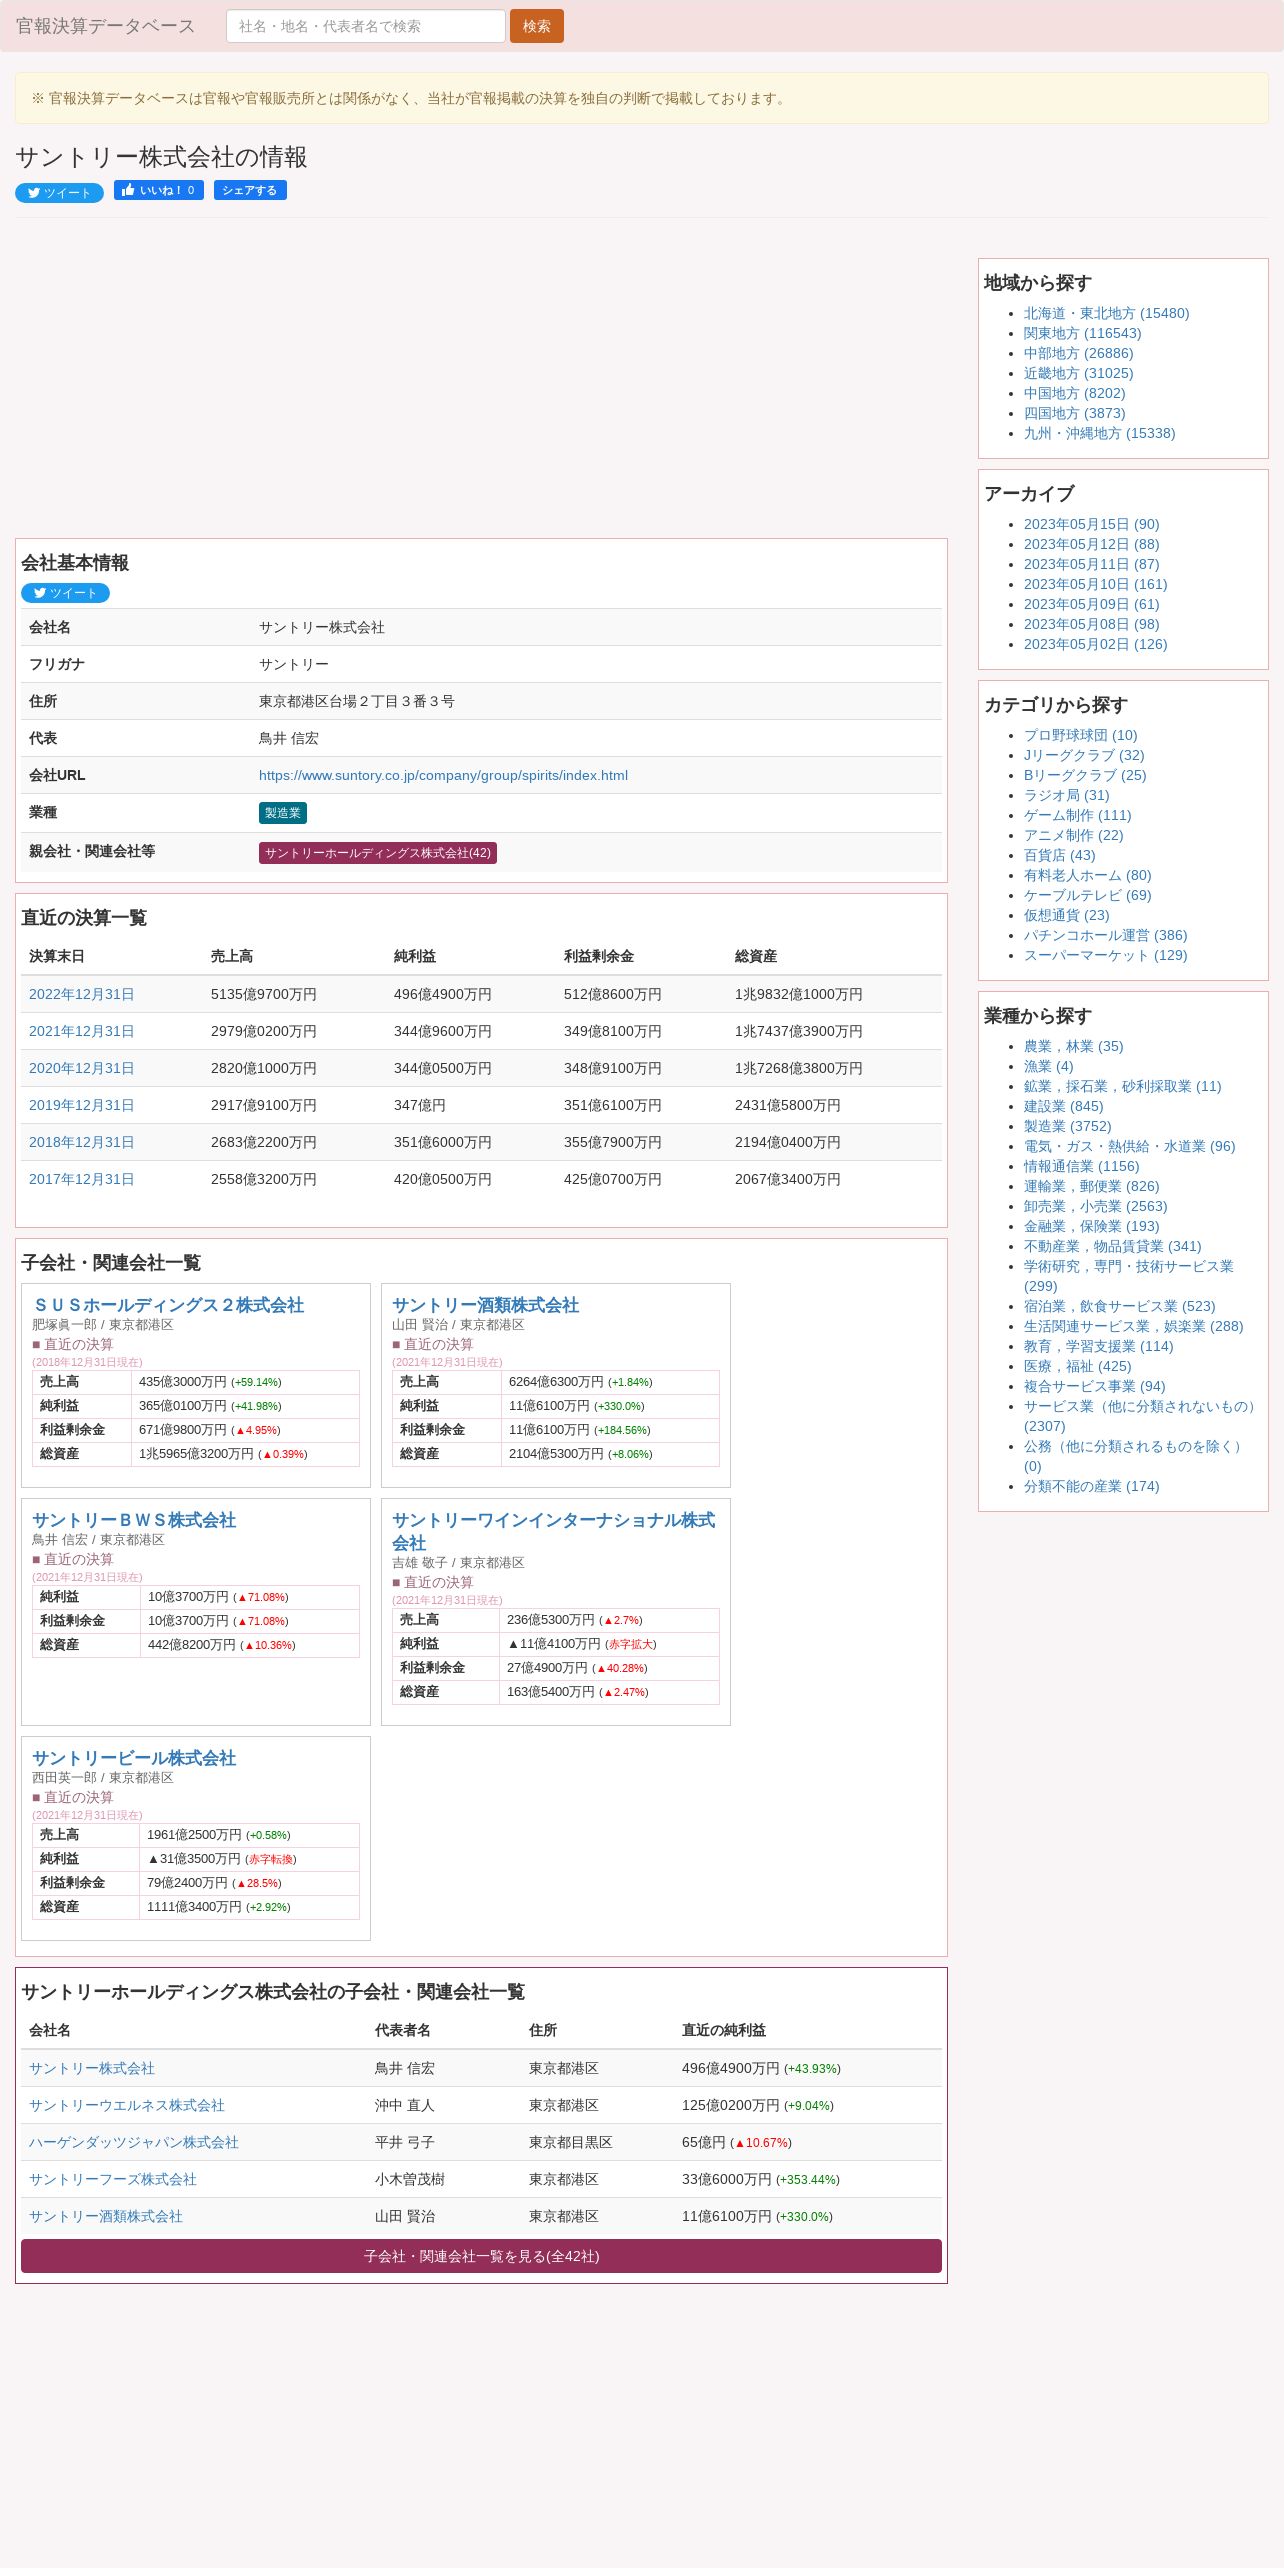Image resolution: width=1284 pixels, height=2568 pixels.
Task: Open 建設業 (845) industry
Action: (1063, 1106)
